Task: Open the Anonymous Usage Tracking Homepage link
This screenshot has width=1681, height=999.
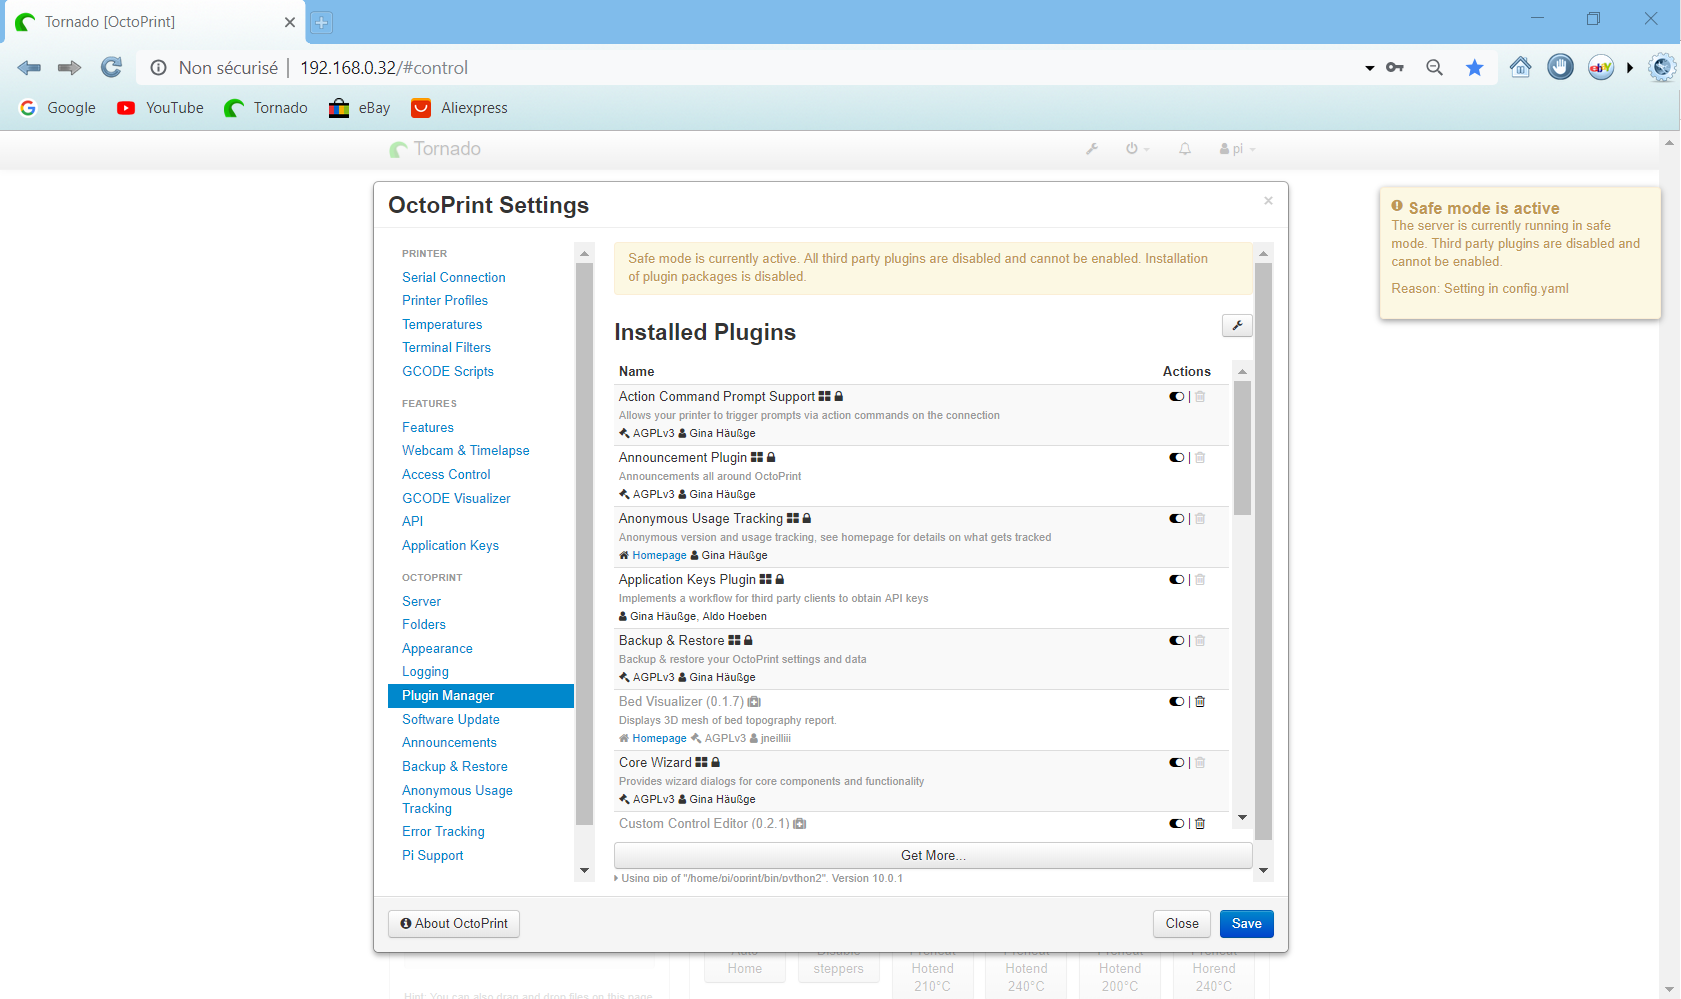Action: point(658,555)
